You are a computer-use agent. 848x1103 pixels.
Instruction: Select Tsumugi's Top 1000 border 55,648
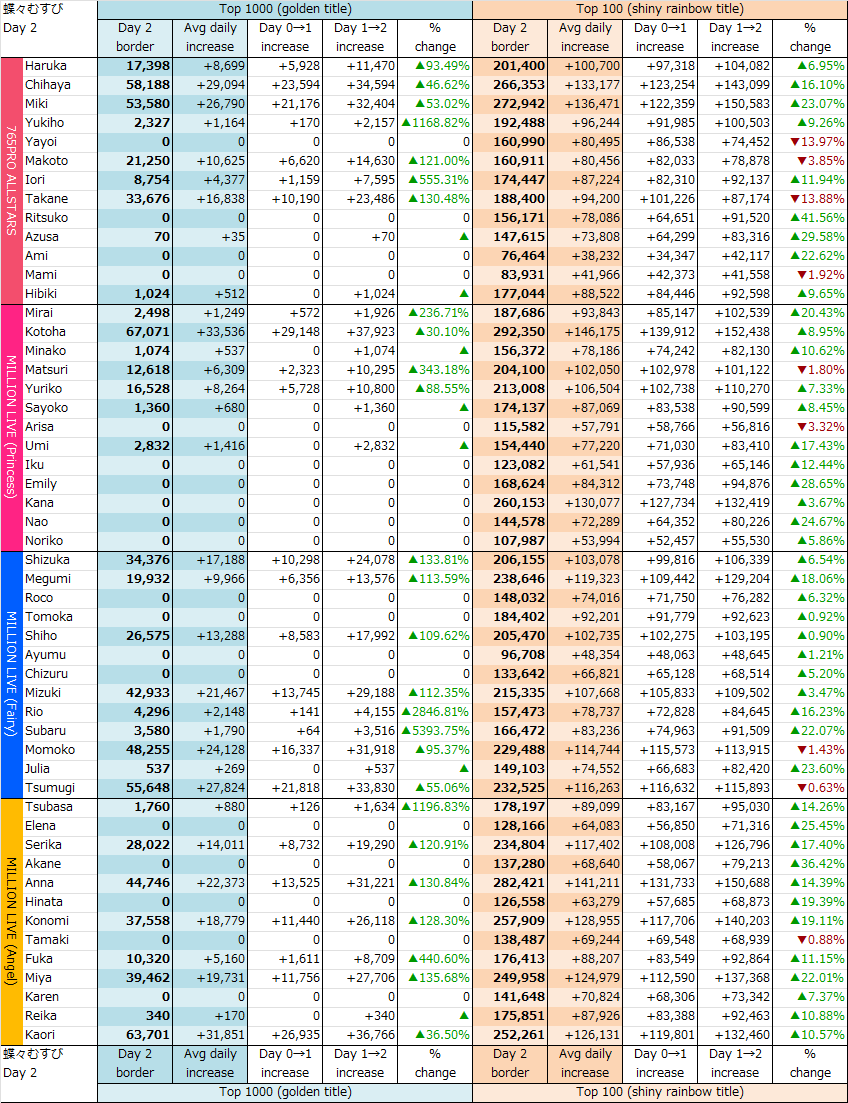135,788
